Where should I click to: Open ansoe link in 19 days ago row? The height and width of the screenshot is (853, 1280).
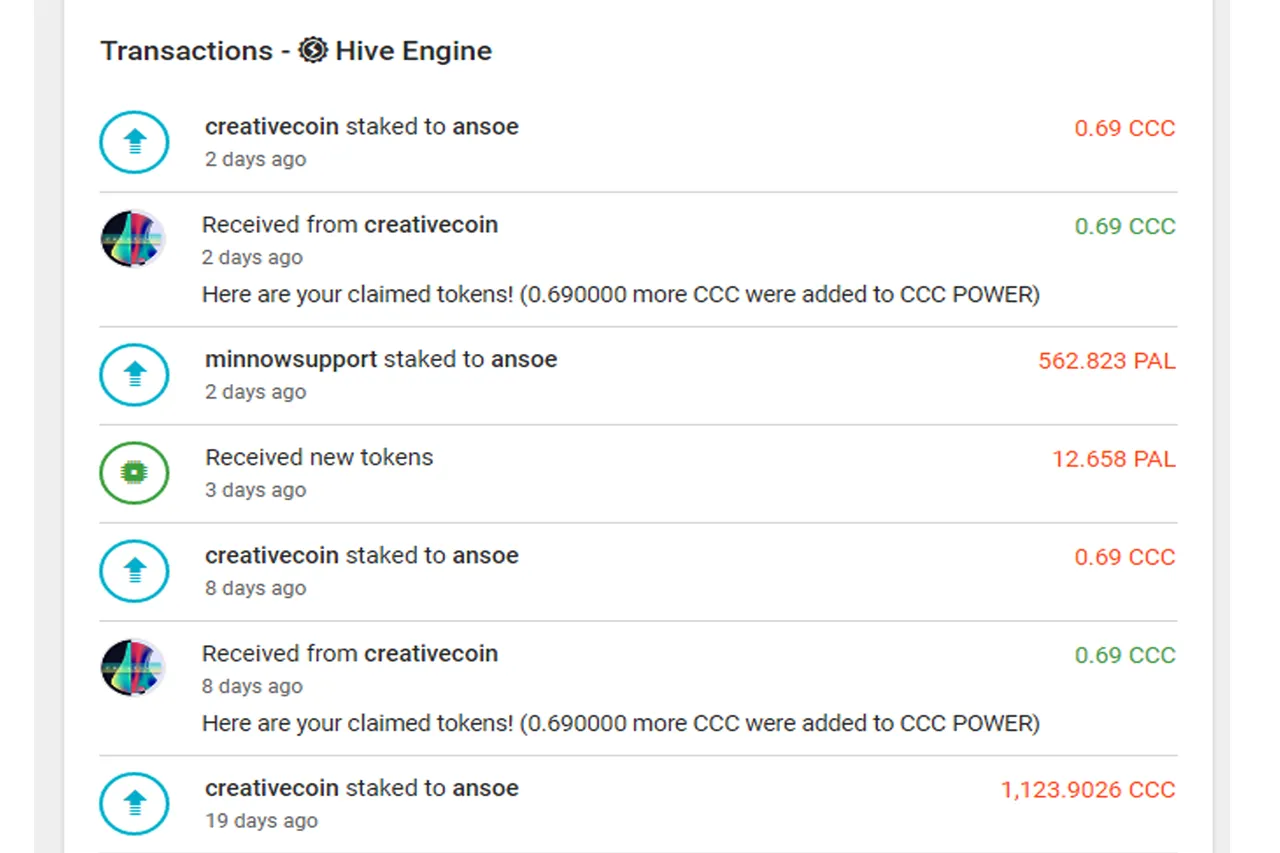click(x=485, y=788)
